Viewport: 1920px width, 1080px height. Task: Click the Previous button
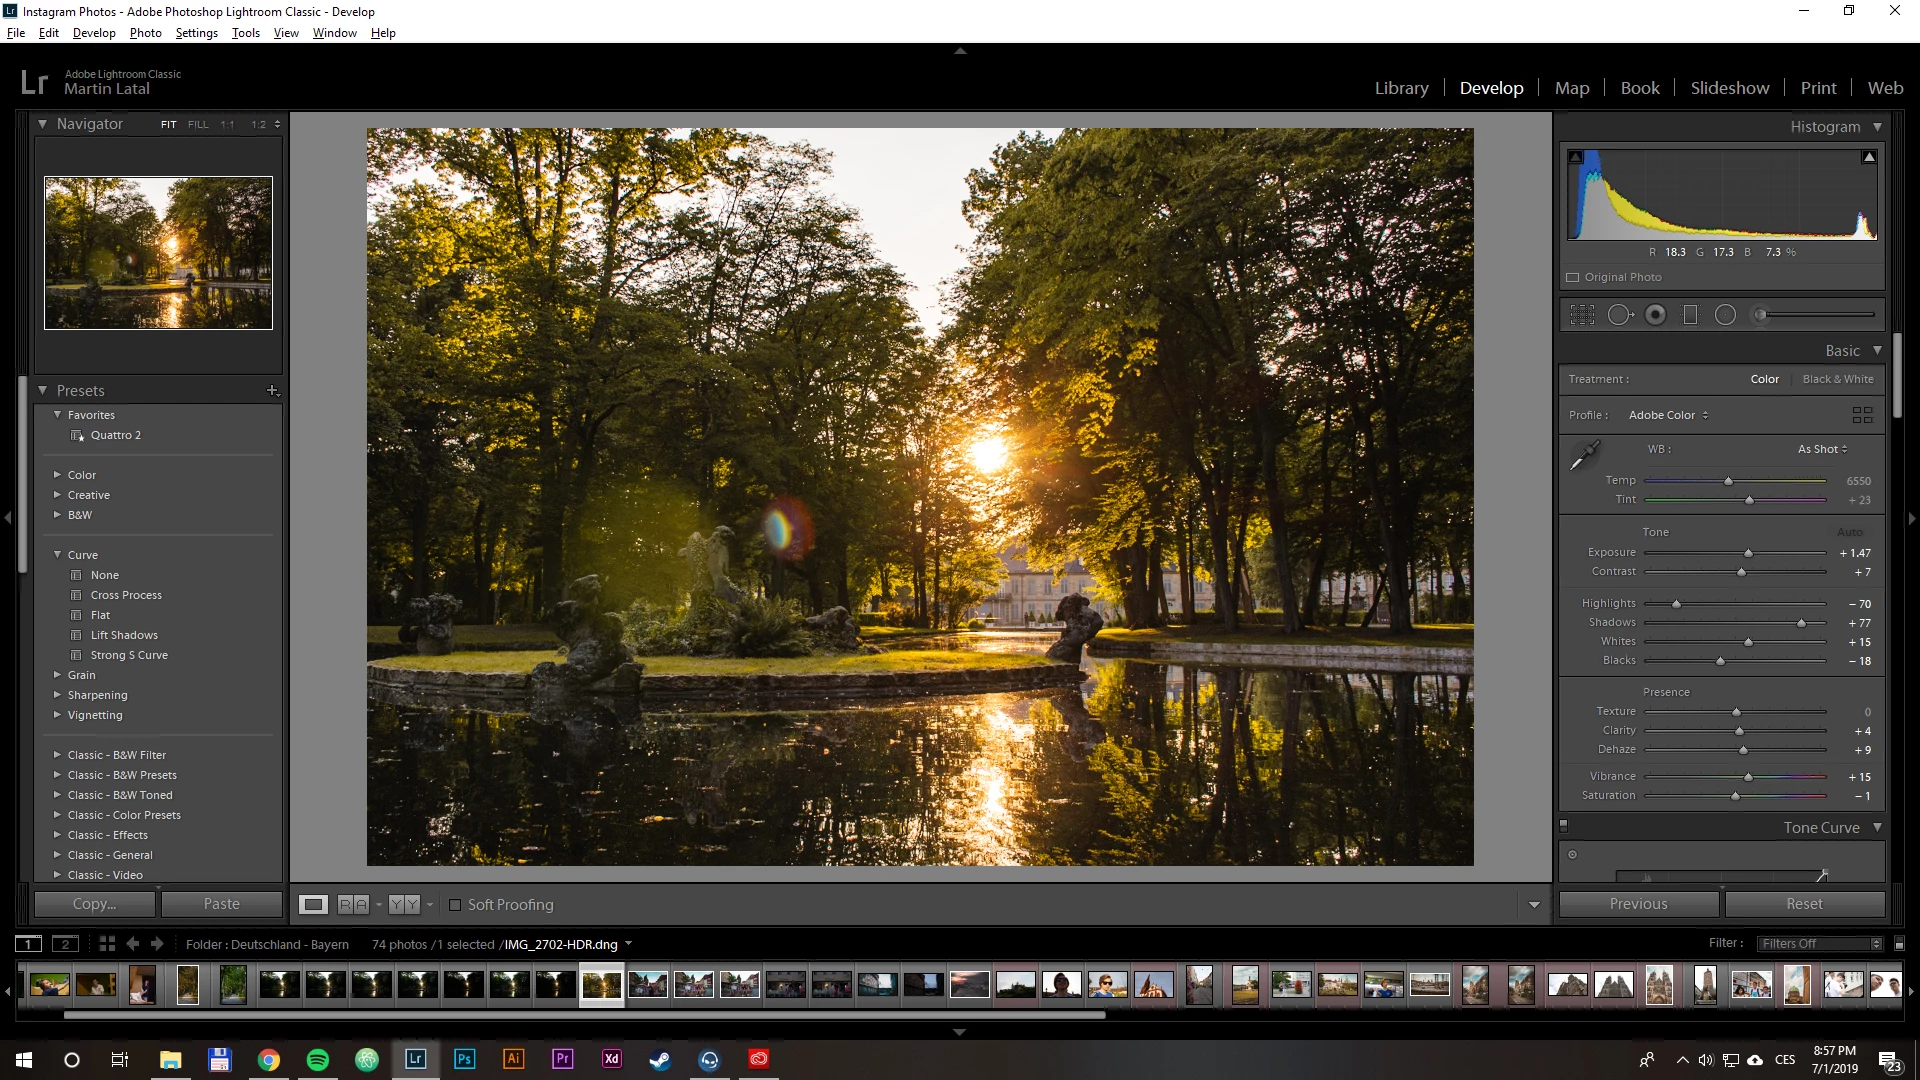(x=1638, y=904)
